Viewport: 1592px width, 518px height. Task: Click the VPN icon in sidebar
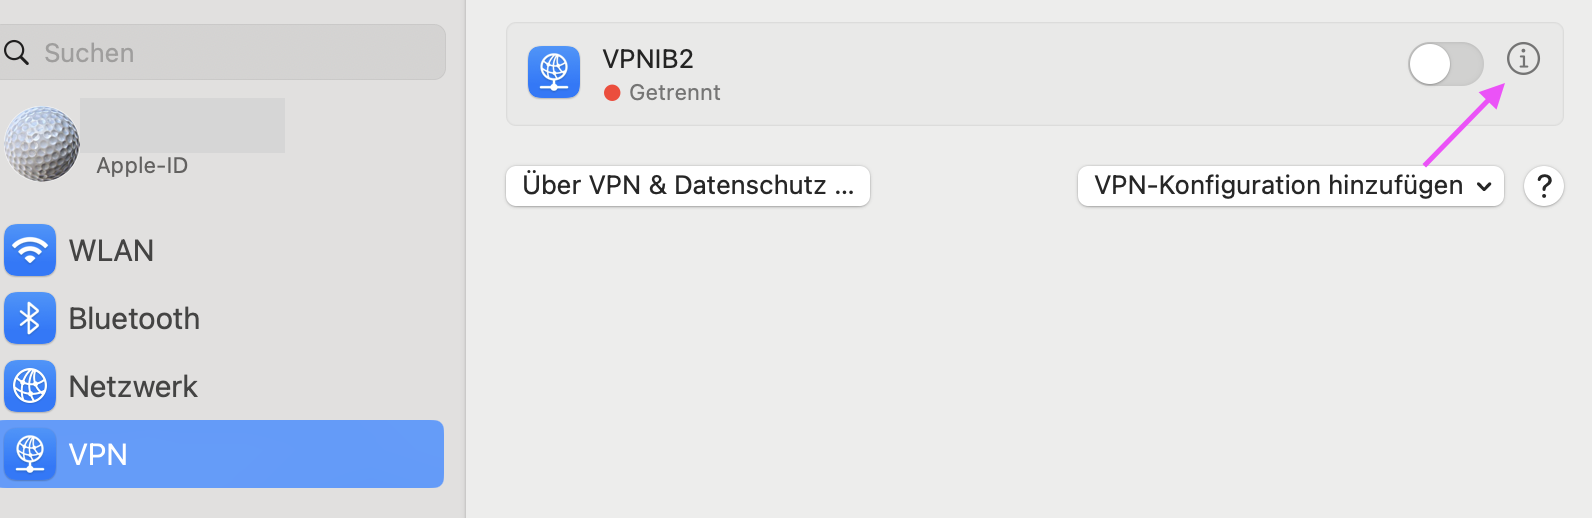pos(30,454)
